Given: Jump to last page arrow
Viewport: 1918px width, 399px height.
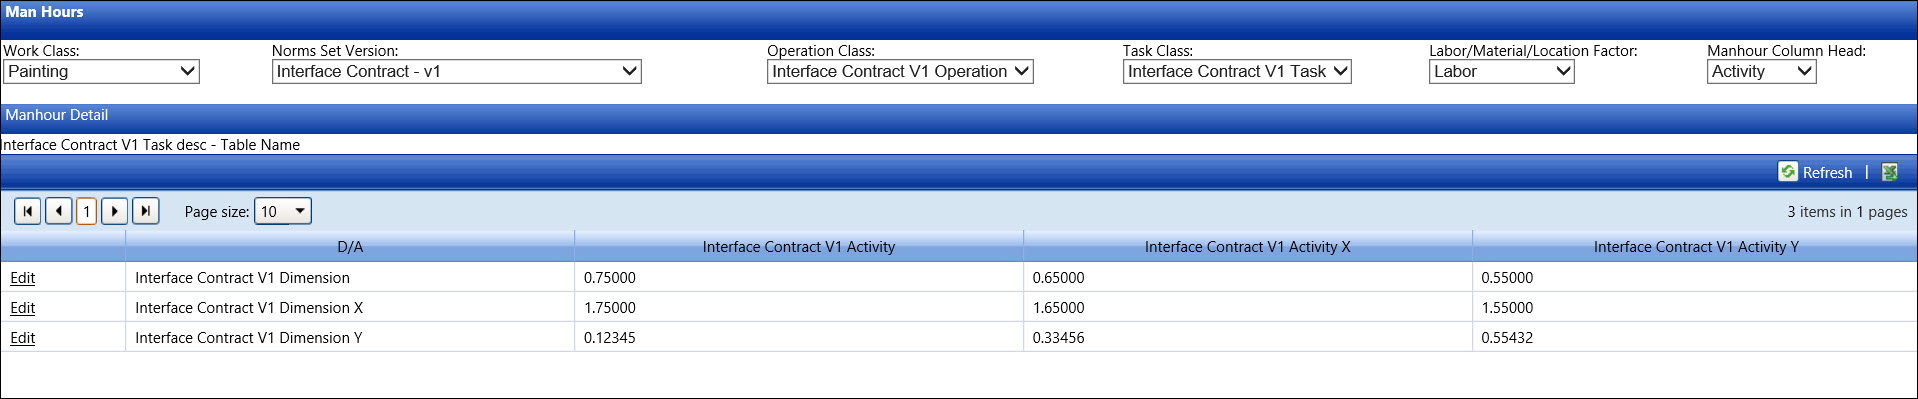Looking at the screenshot, I should click(x=146, y=211).
